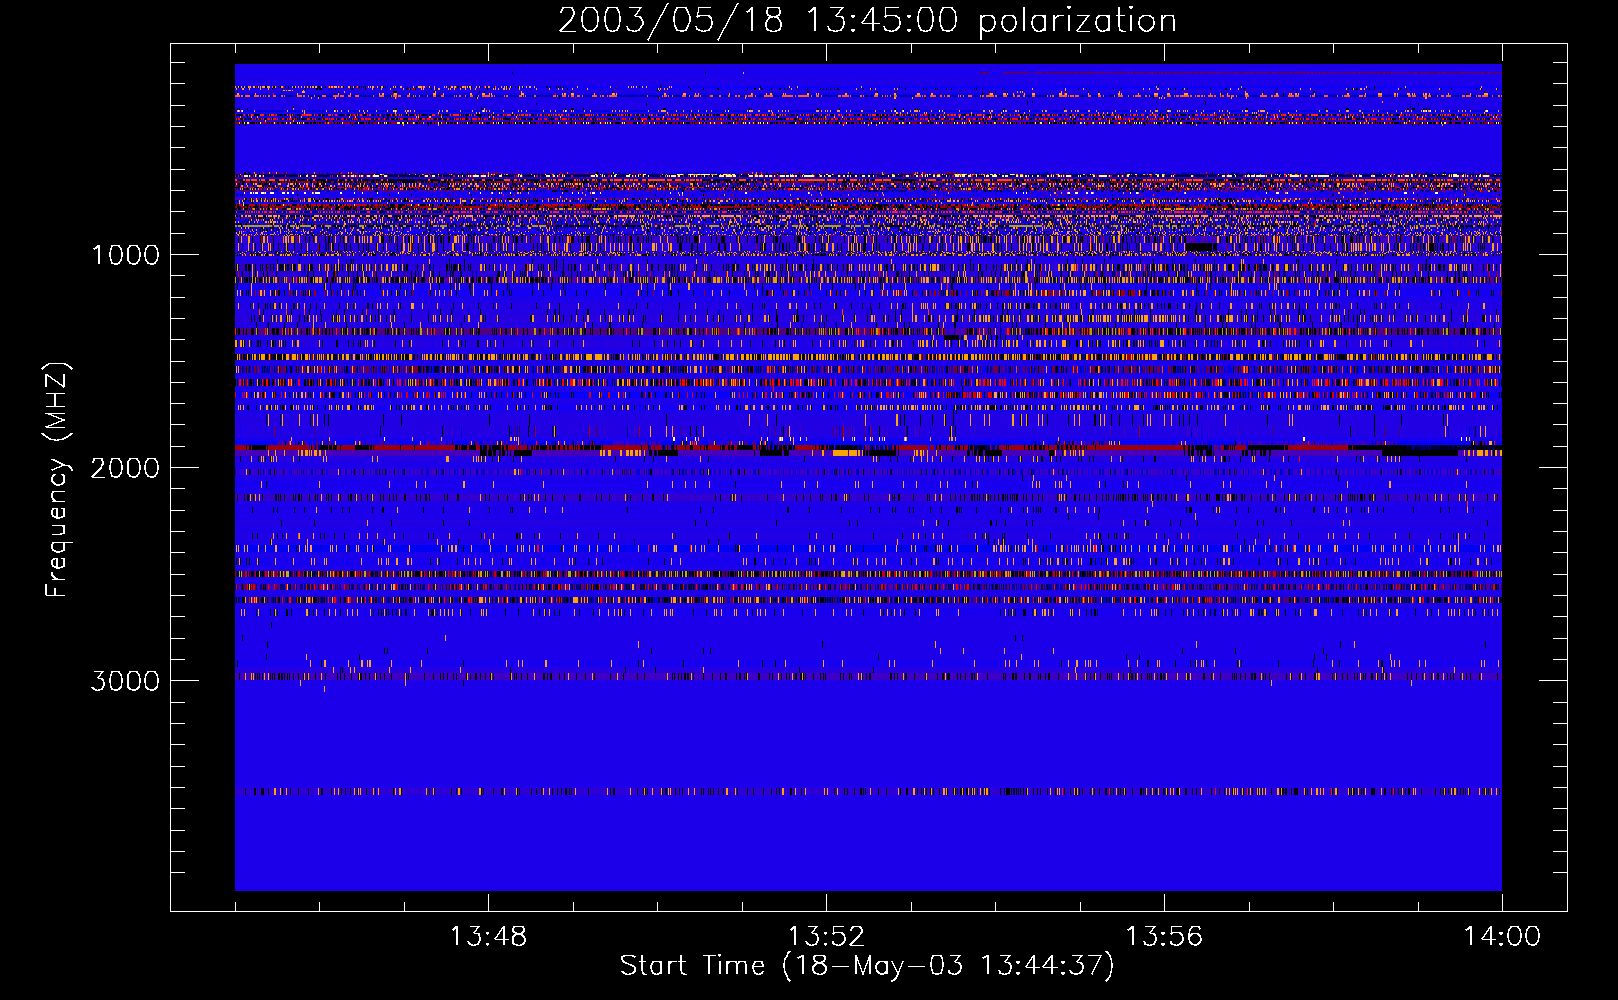Select the 3000 frequency axis label
Image resolution: width=1618 pixels, height=1000 pixels.
[x=125, y=681]
